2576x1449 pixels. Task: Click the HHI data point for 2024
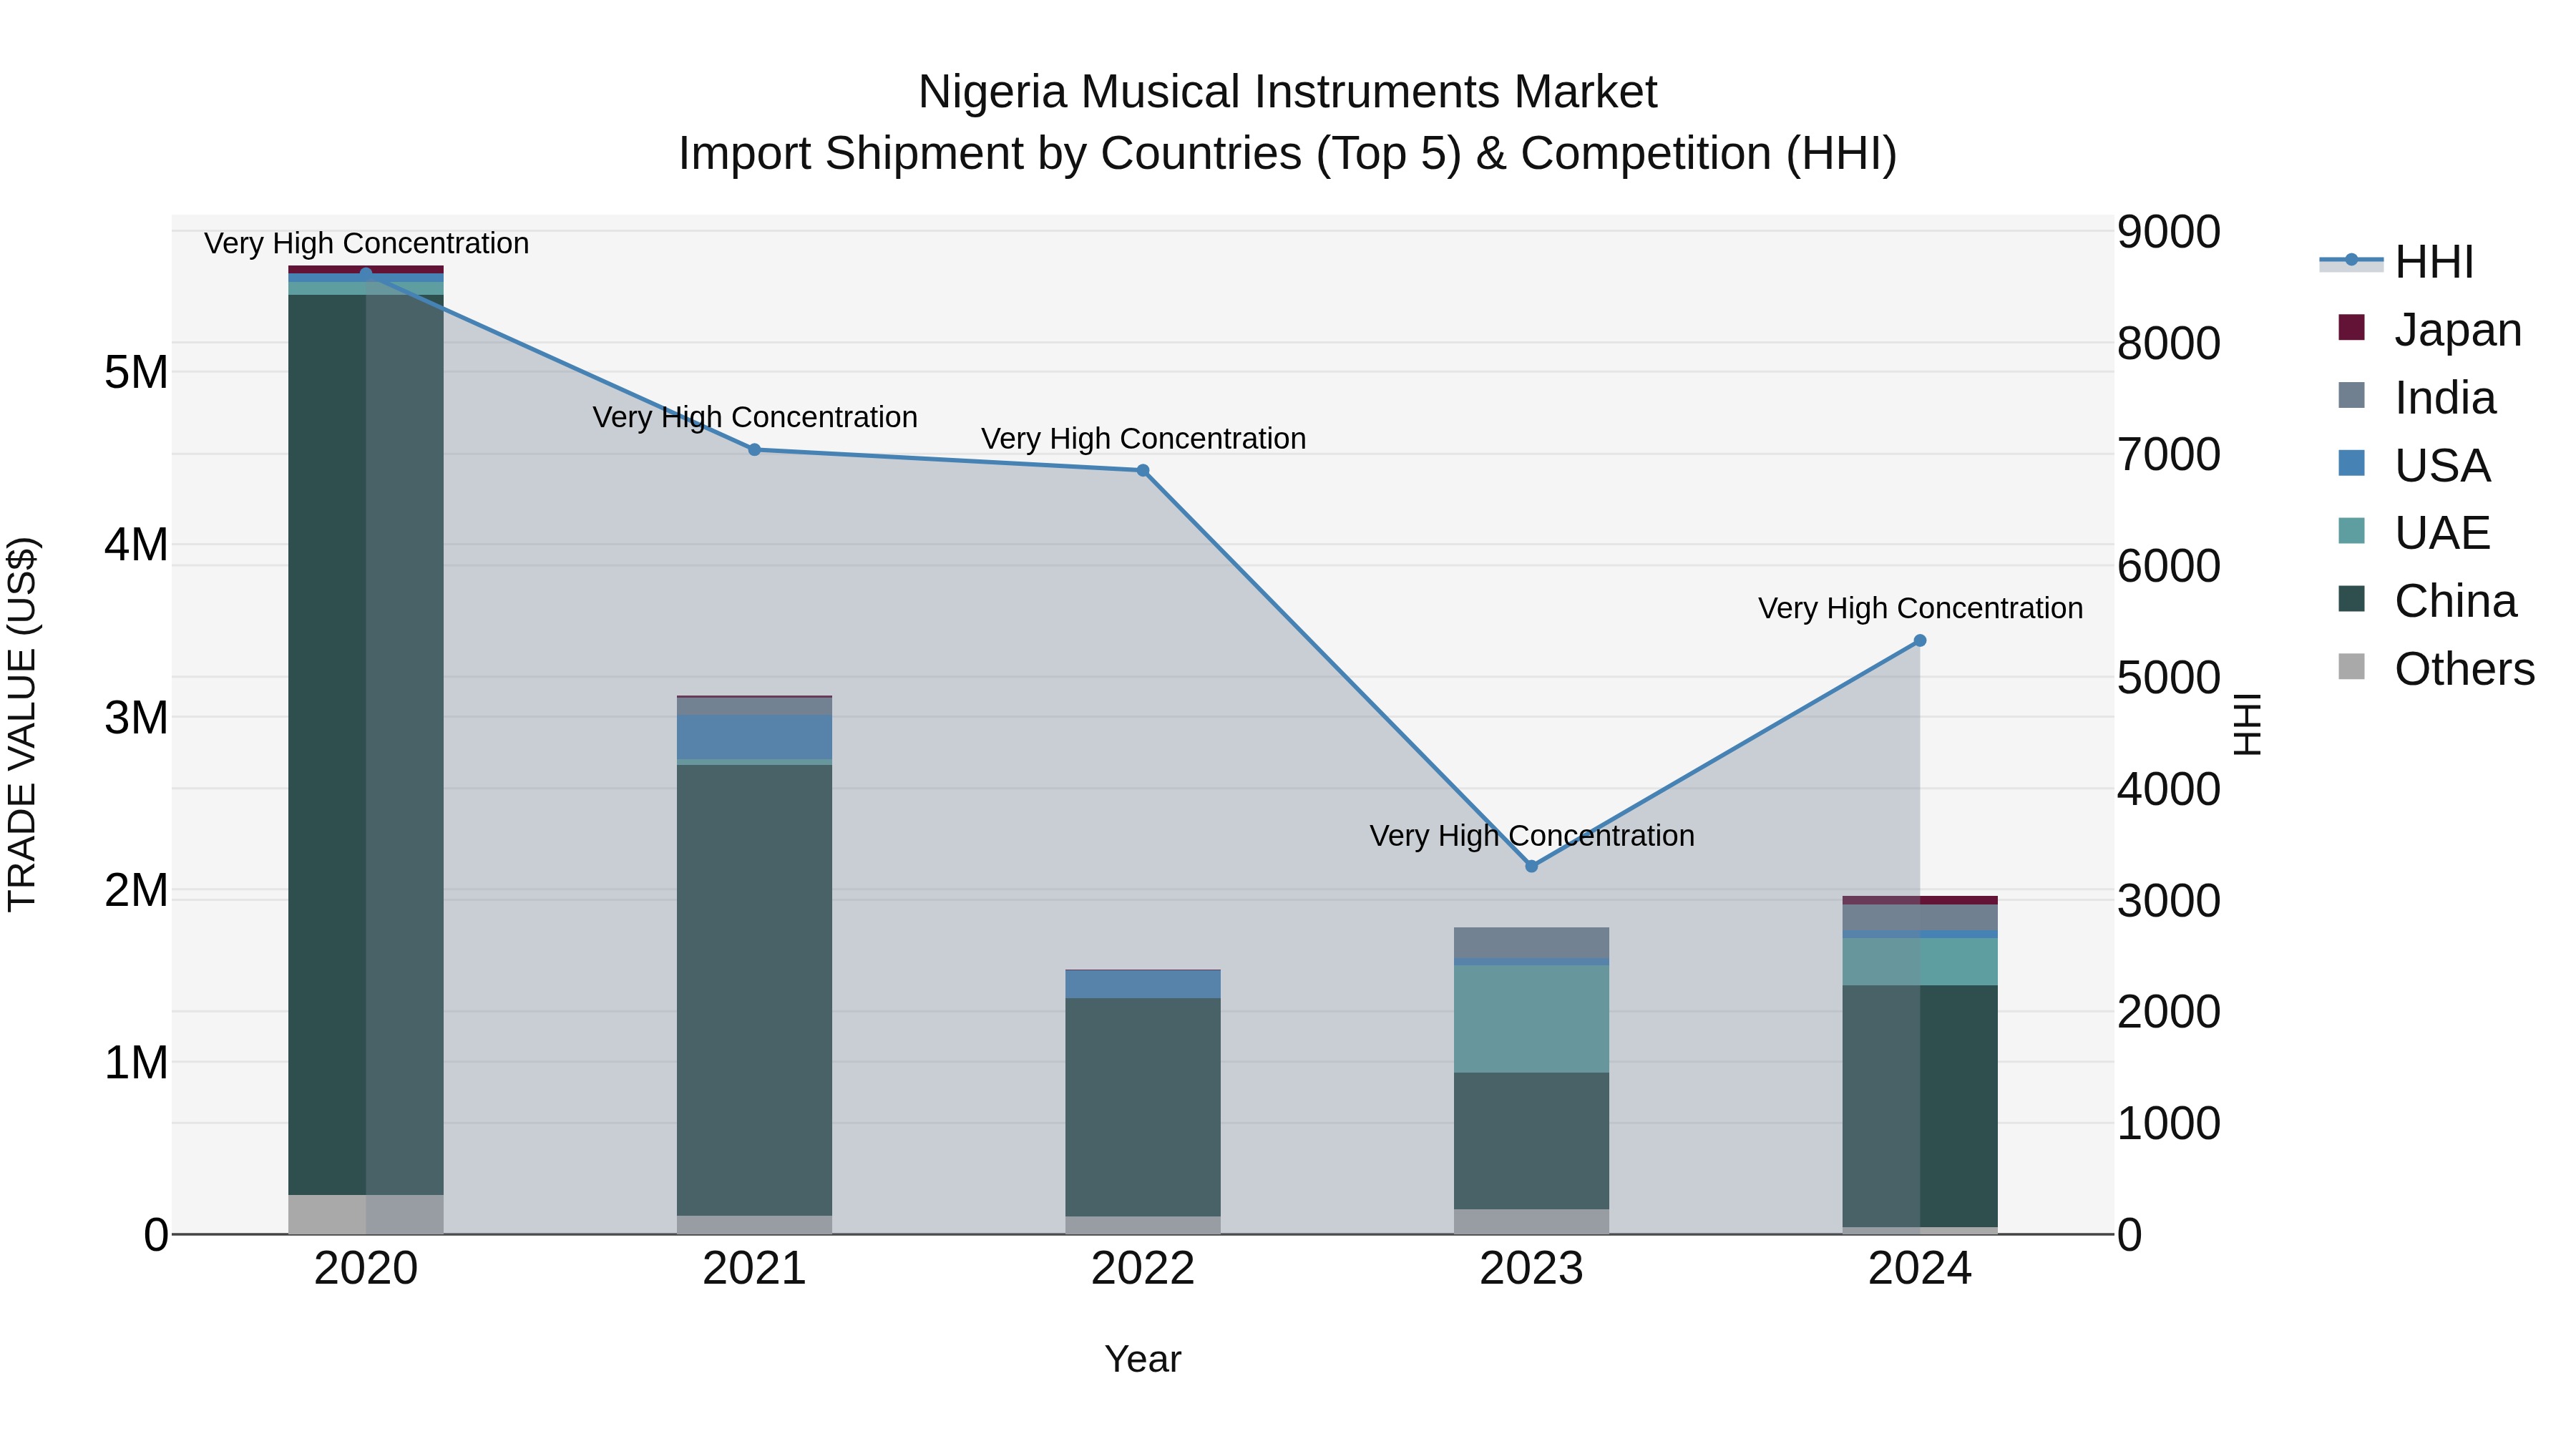(x=1920, y=641)
